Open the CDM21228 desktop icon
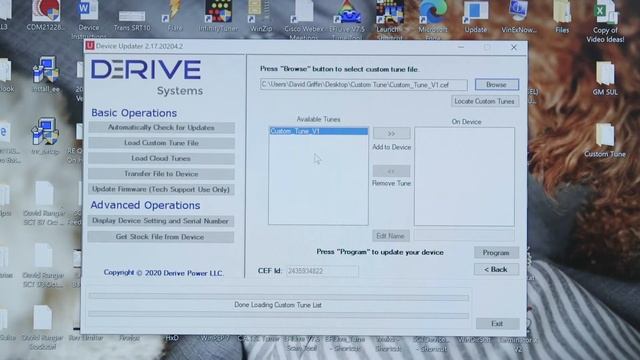 pos(45,16)
